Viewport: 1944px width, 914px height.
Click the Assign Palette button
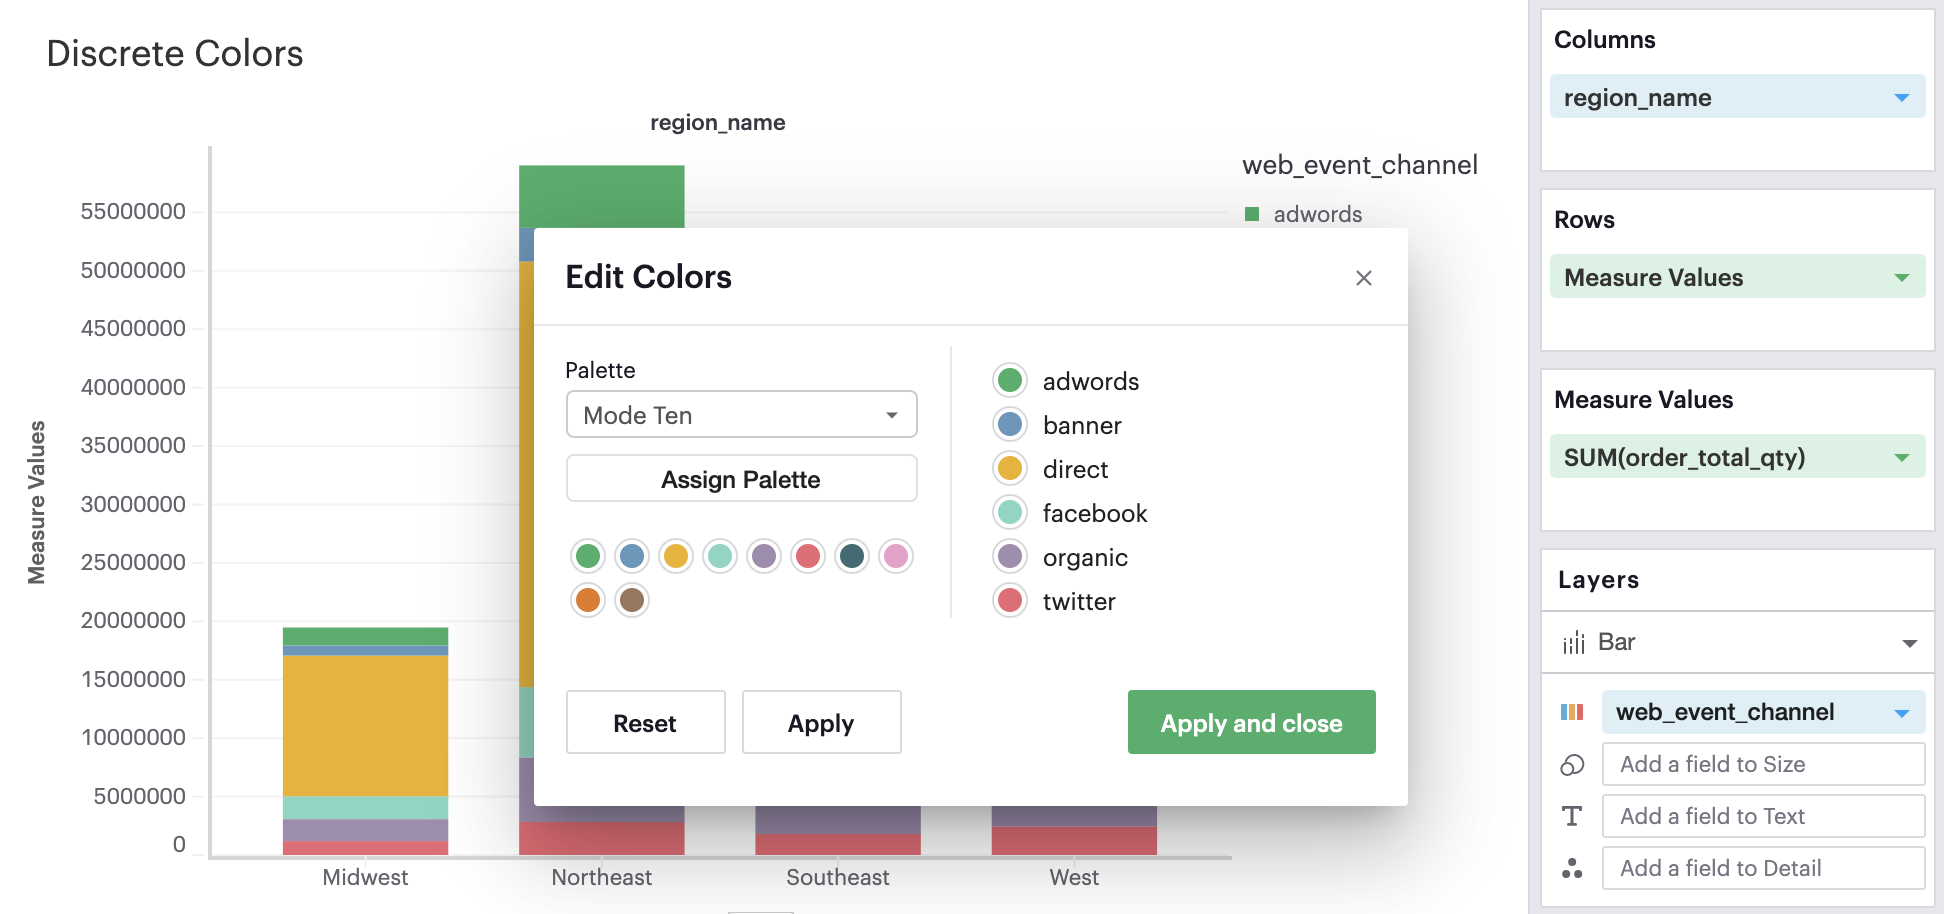tap(741, 479)
